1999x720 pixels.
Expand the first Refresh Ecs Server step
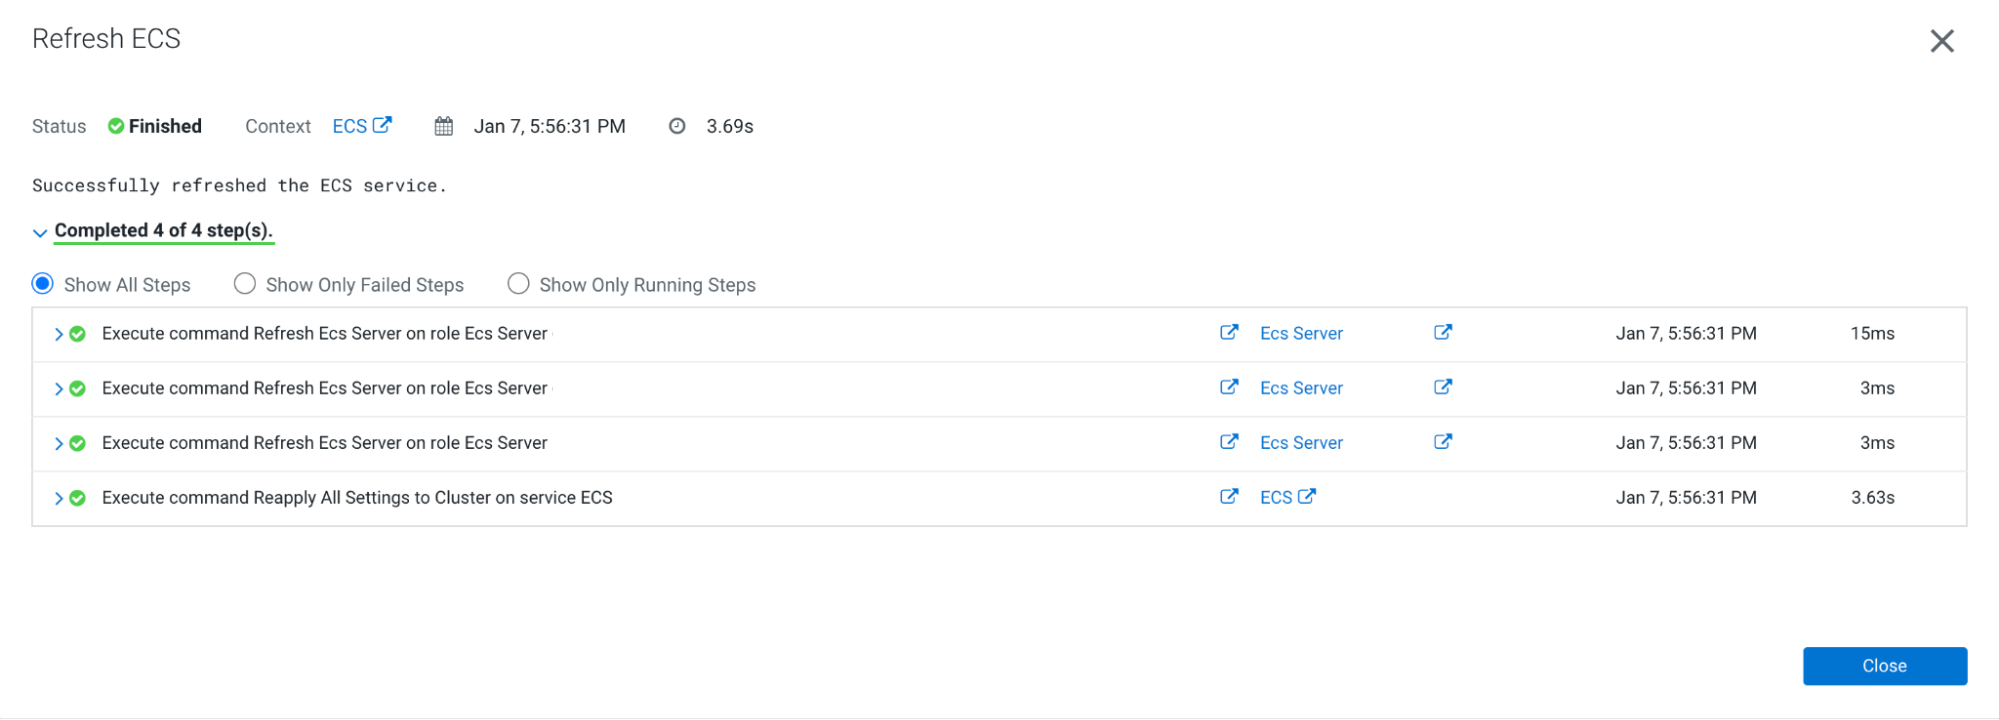click(x=59, y=334)
